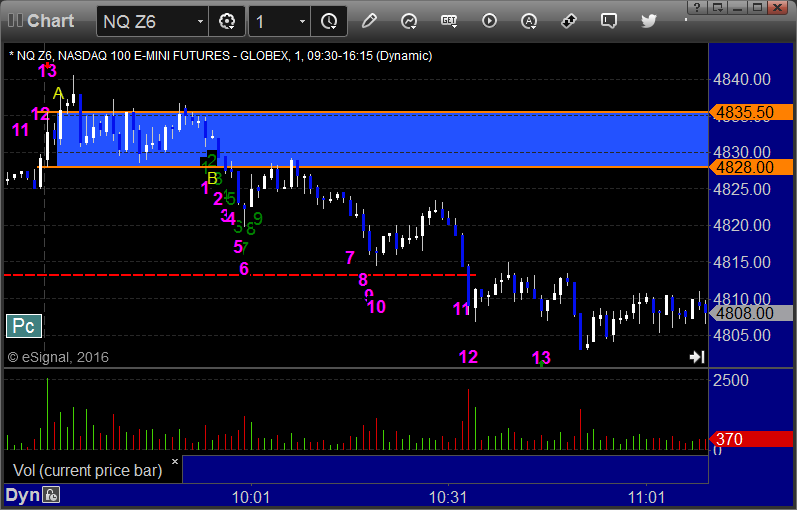Click the red 370 volume marker
This screenshot has width=797, height=510.
point(751,439)
